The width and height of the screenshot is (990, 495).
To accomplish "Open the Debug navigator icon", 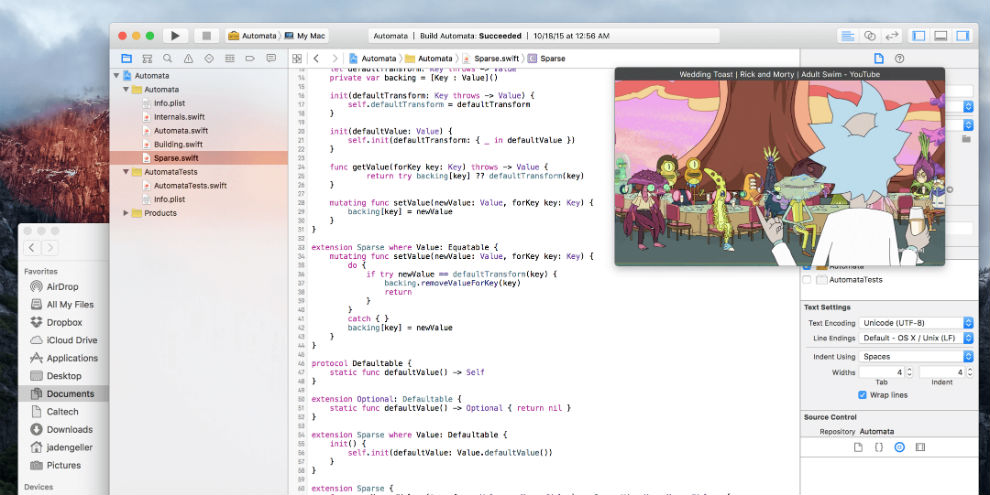I will click(x=229, y=58).
